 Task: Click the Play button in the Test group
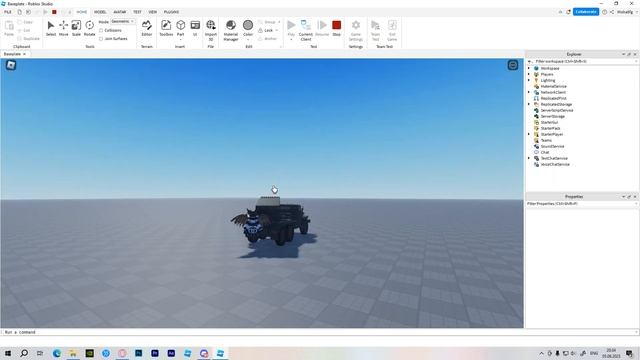coord(291,27)
